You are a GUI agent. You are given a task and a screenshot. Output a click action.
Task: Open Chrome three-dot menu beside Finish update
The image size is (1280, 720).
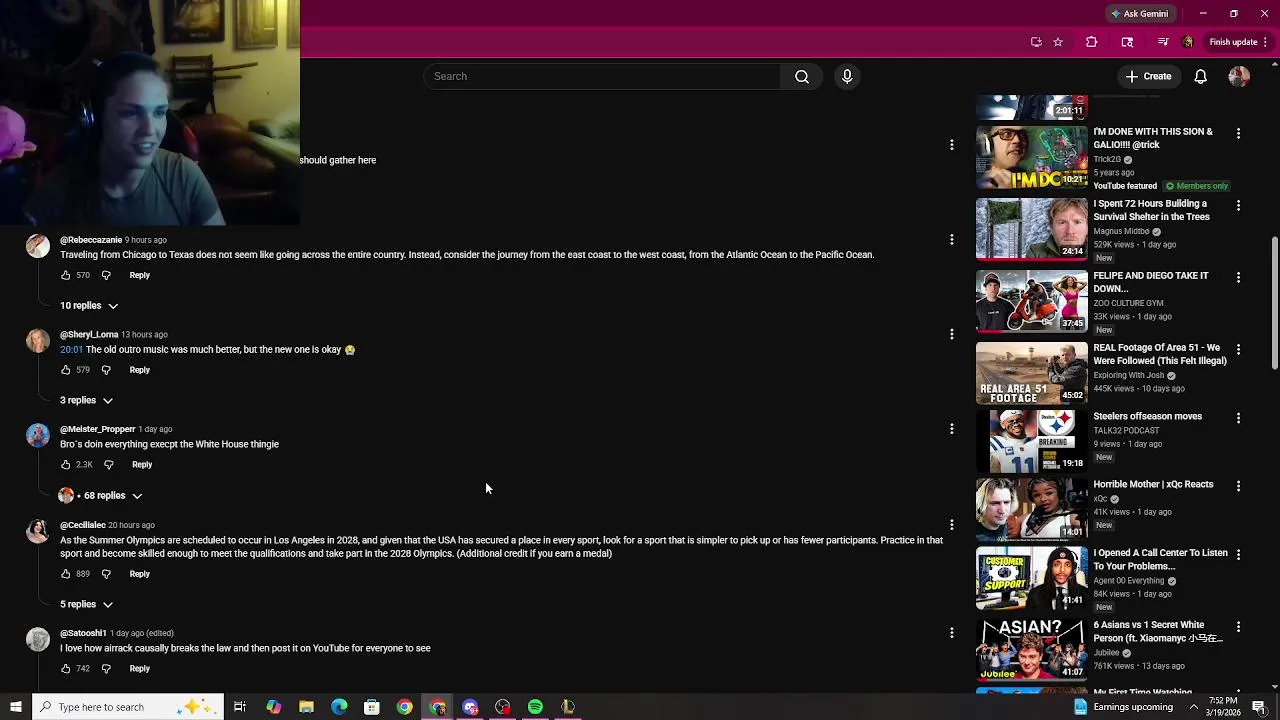1265,42
